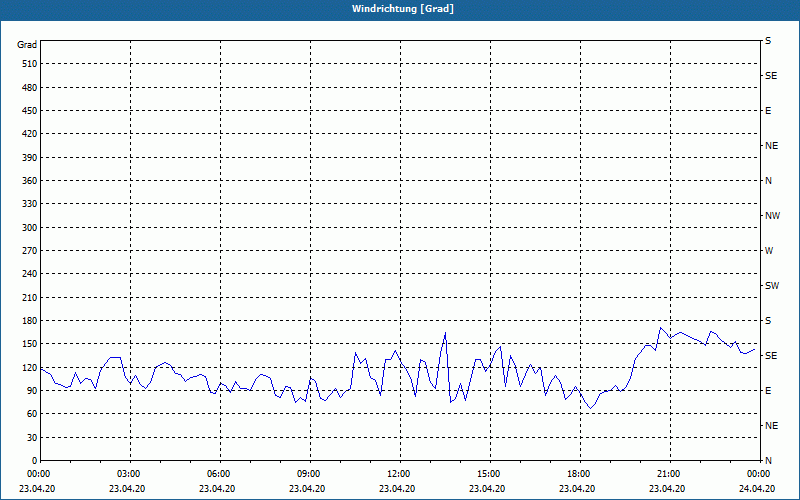Select the 06:00 time marker
Image resolution: width=800 pixels, height=500 pixels.
point(220,474)
